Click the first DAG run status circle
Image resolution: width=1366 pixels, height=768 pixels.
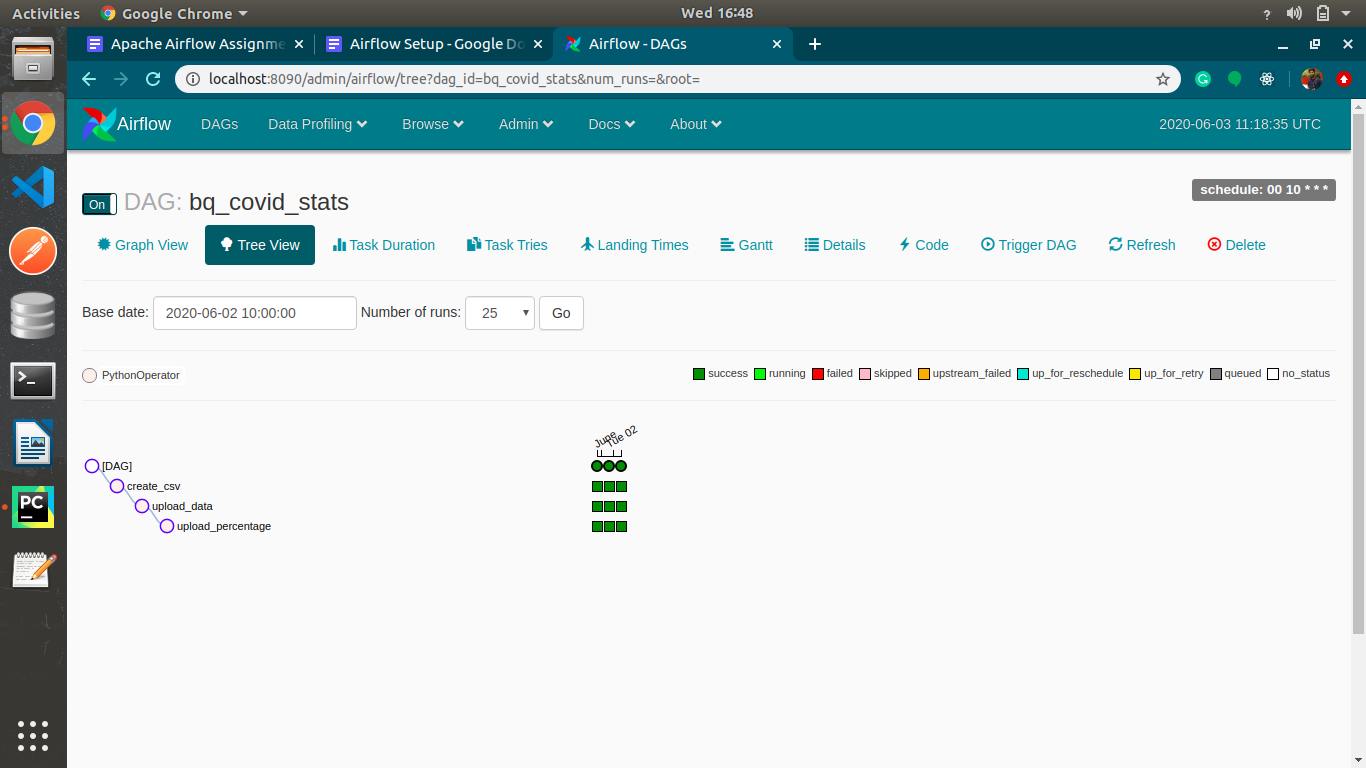click(x=597, y=466)
